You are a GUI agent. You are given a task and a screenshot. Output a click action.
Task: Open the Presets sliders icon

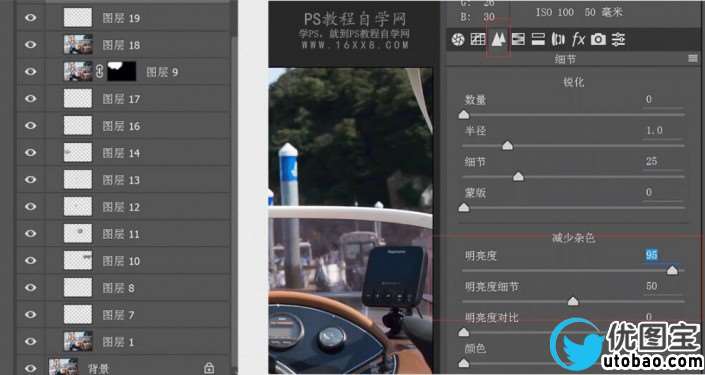[618, 40]
